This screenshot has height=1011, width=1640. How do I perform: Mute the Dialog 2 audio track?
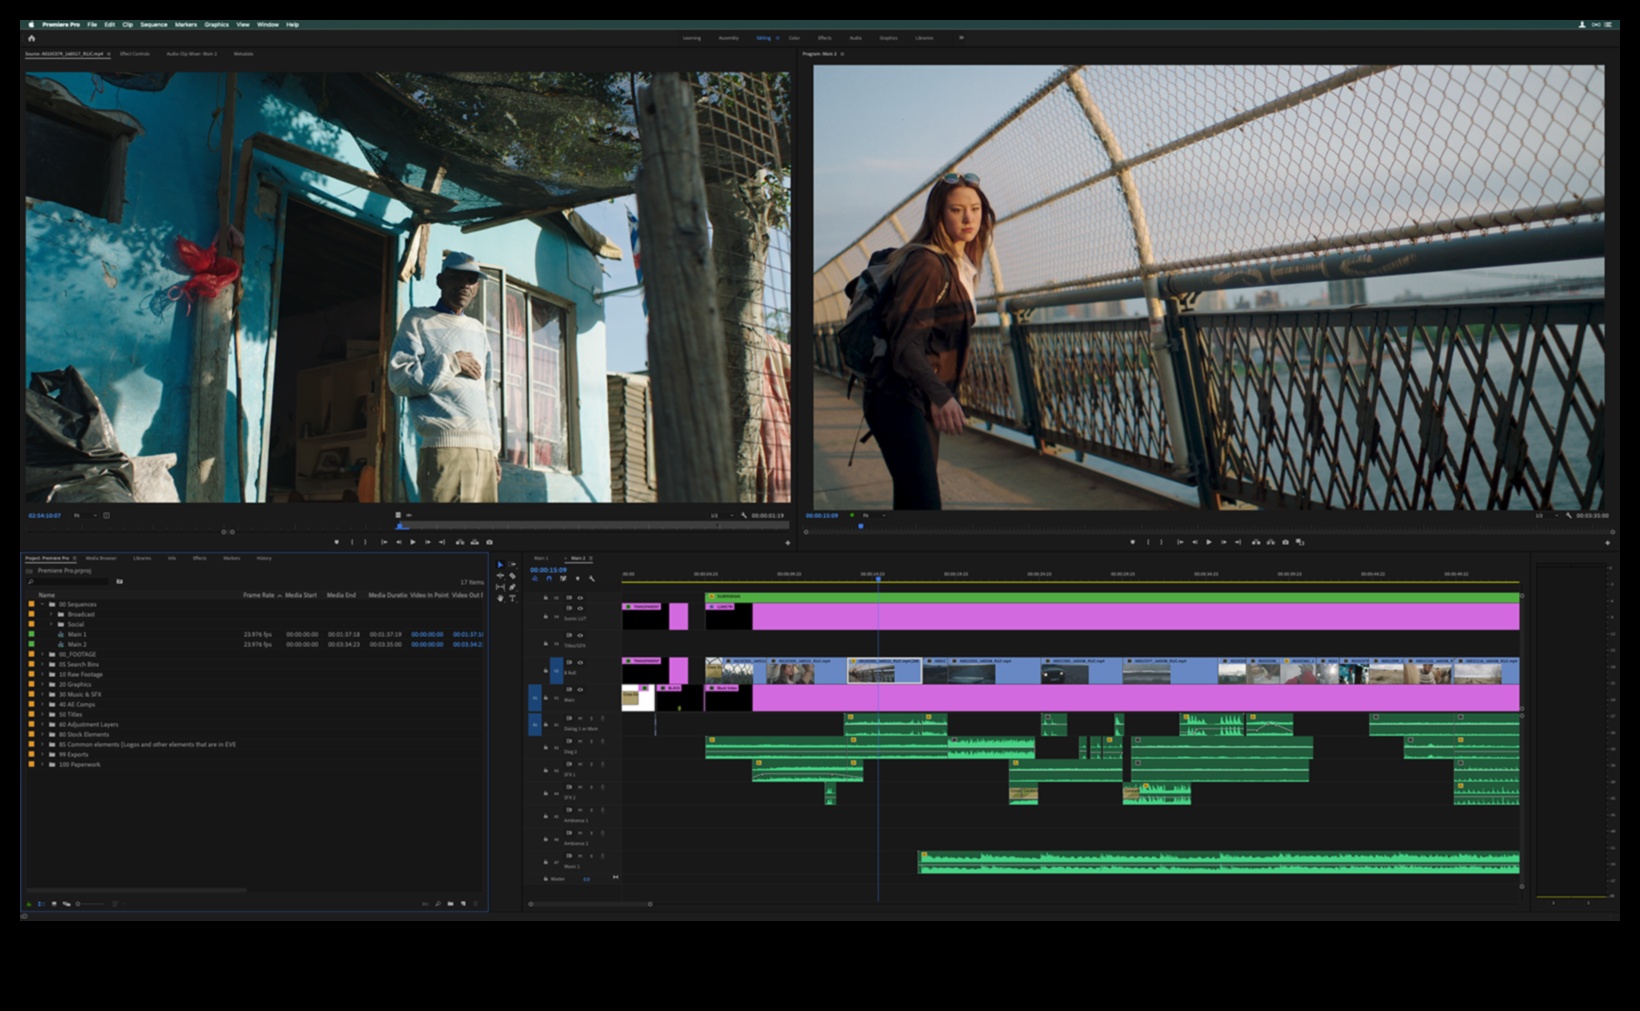click(580, 741)
